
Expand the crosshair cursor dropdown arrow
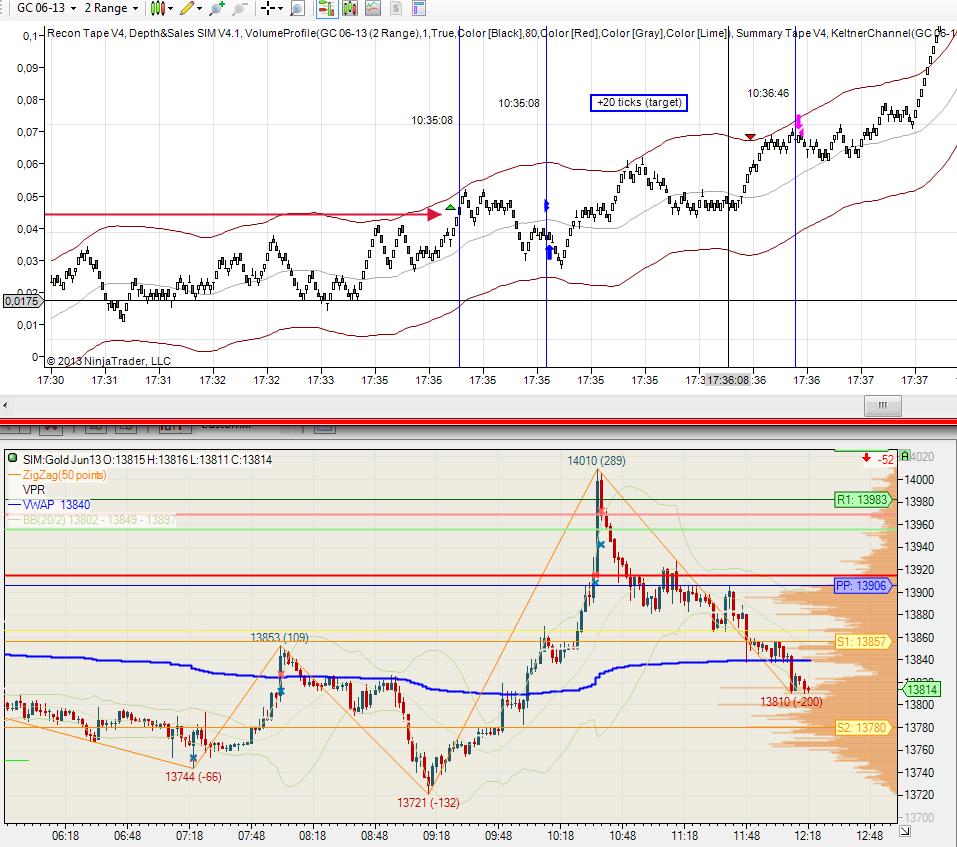point(280,9)
